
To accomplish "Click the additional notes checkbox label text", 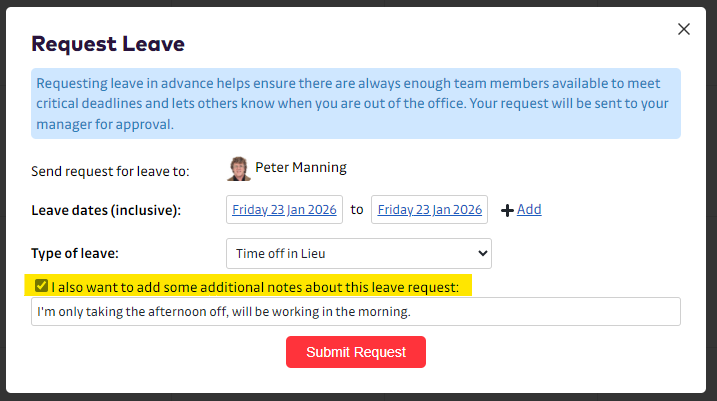I will (255, 287).
